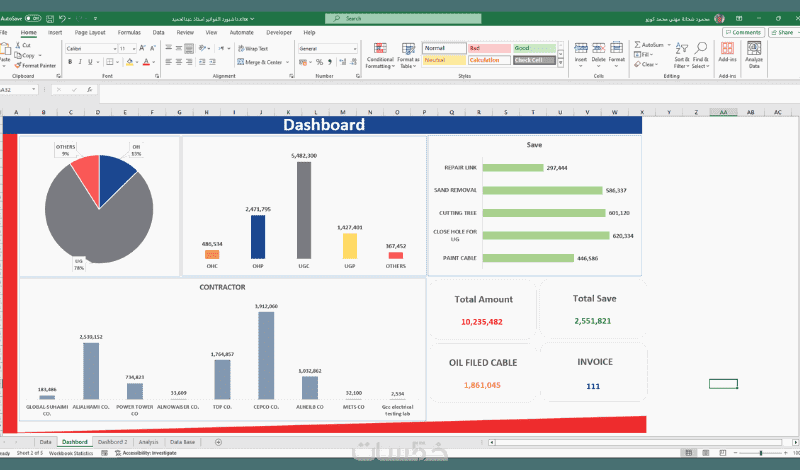
Task: Click the Undo arrow icon
Action: (x=62, y=18)
